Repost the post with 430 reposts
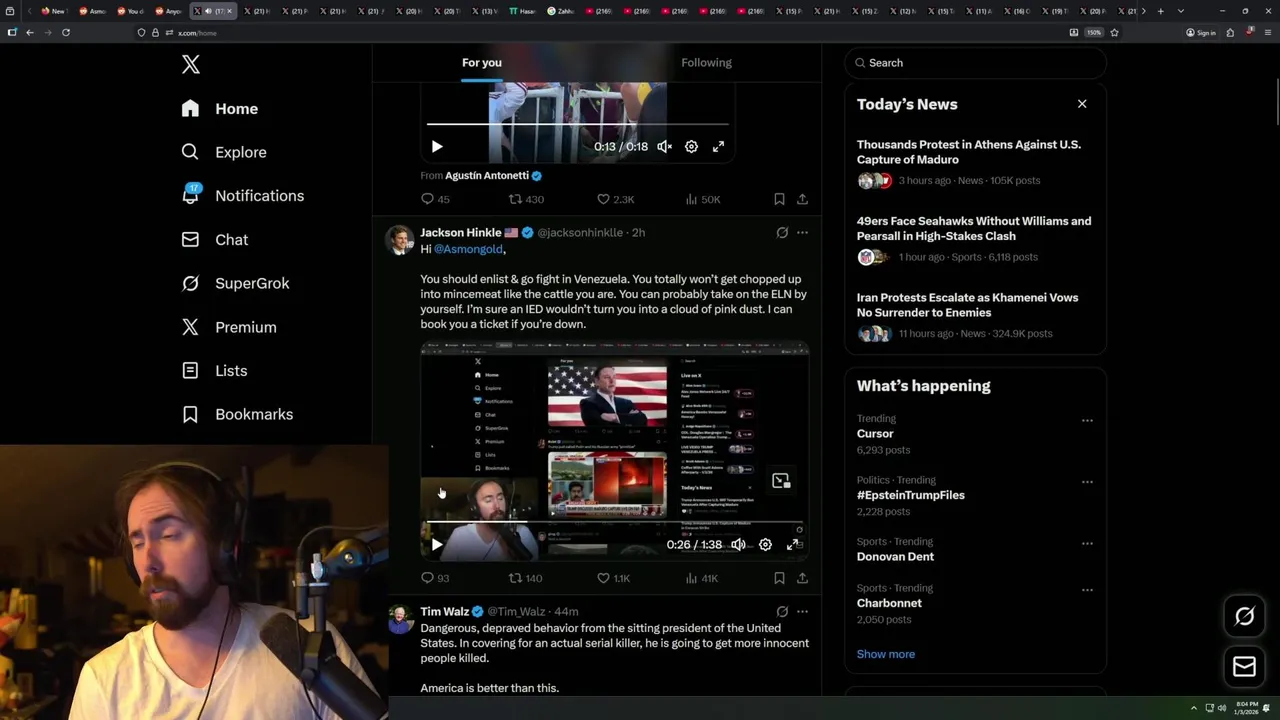The height and width of the screenshot is (720, 1280). pos(526,199)
